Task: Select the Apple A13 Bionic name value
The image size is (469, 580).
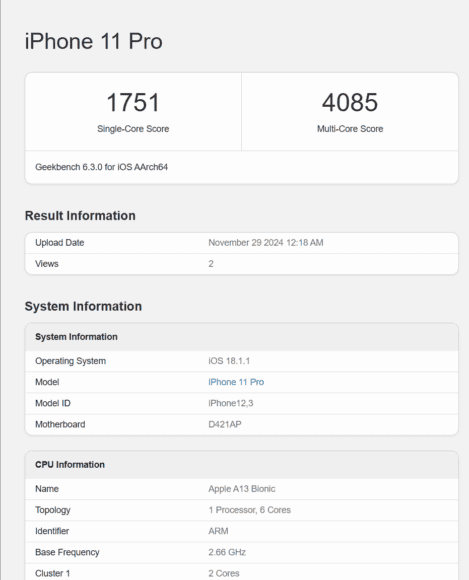Action: pos(242,489)
